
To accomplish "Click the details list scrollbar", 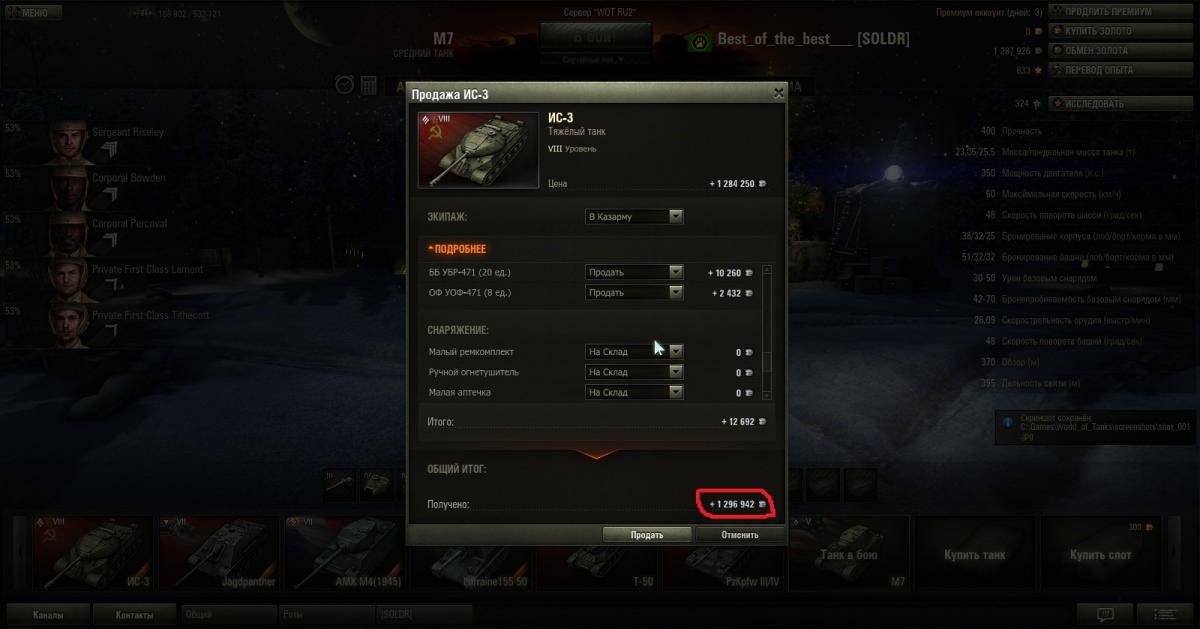I will pos(767,333).
